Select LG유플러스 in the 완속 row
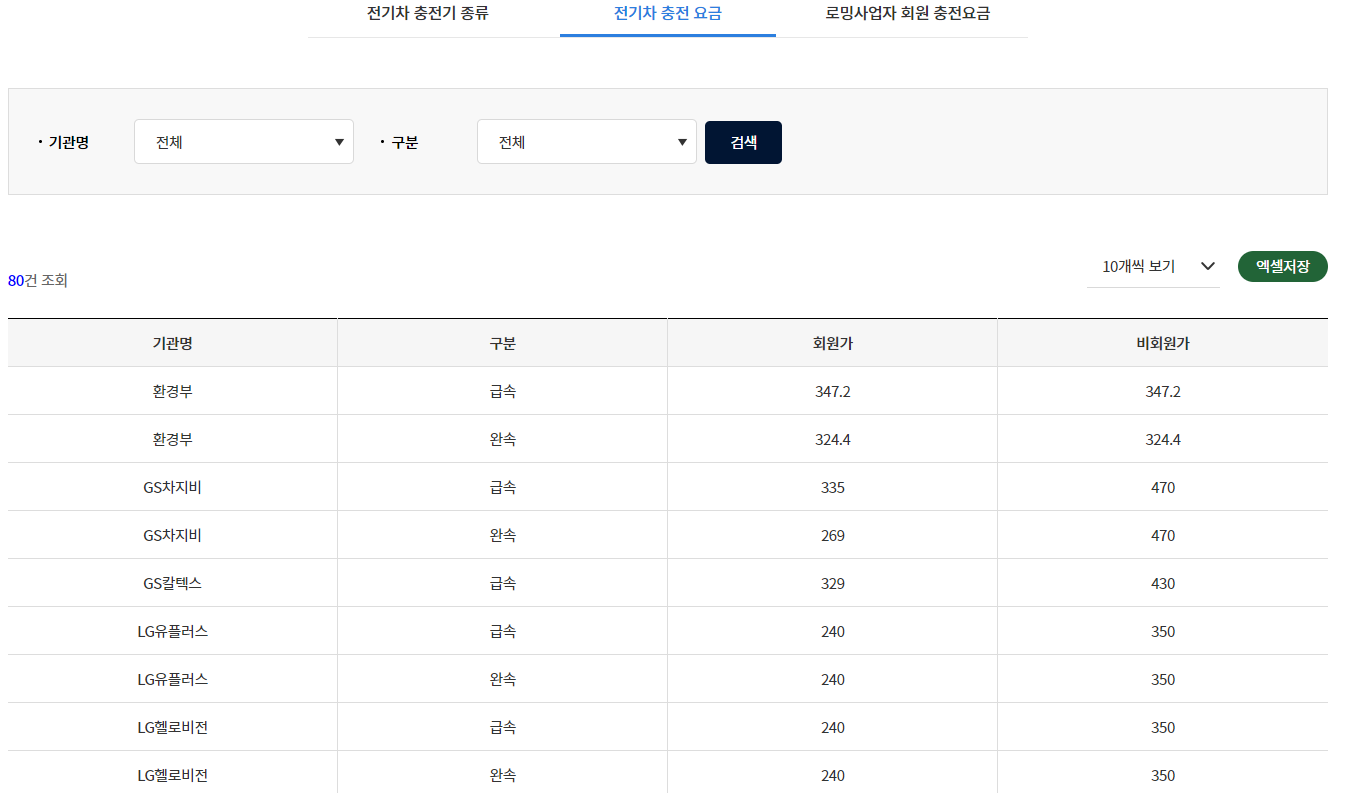 173,679
